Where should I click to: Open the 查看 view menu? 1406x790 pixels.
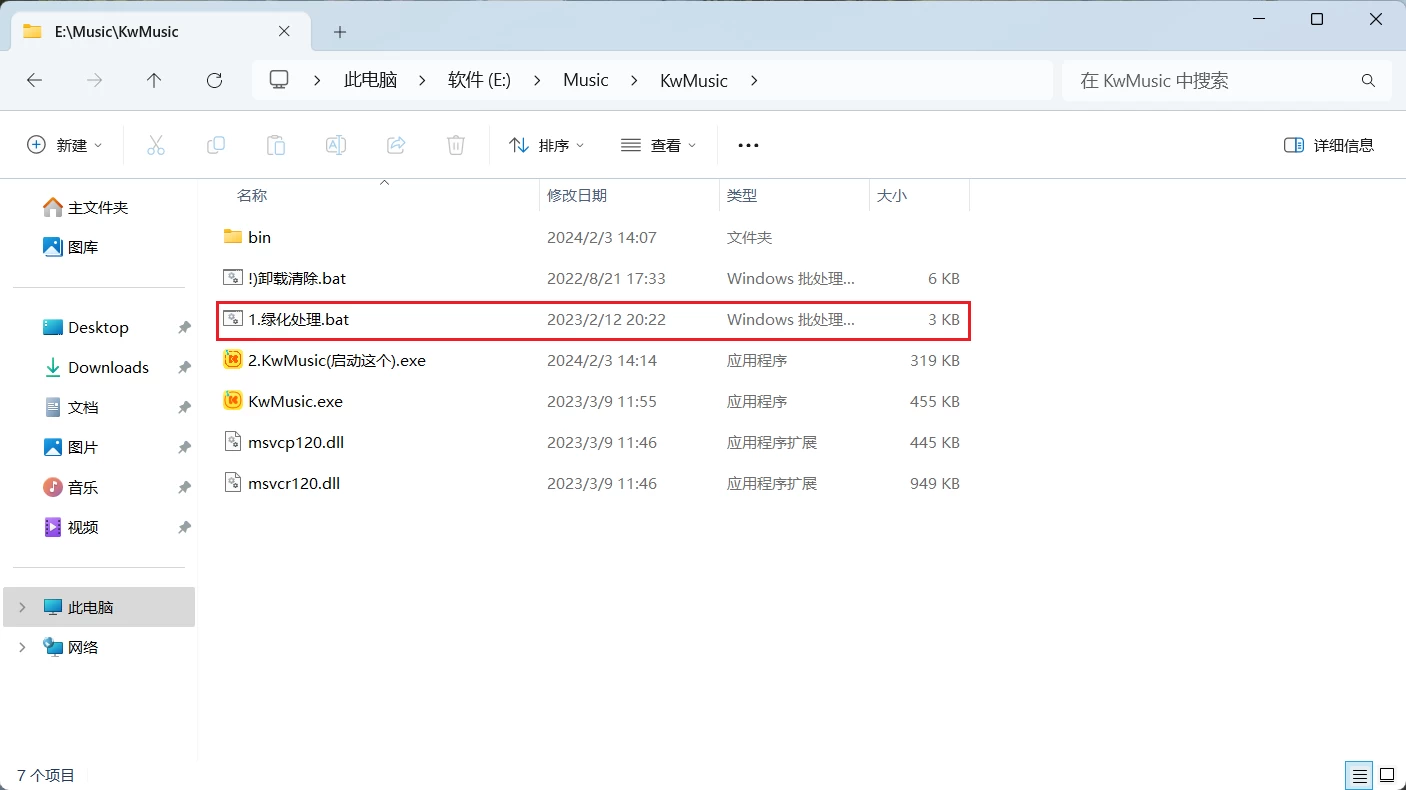[x=658, y=145]
